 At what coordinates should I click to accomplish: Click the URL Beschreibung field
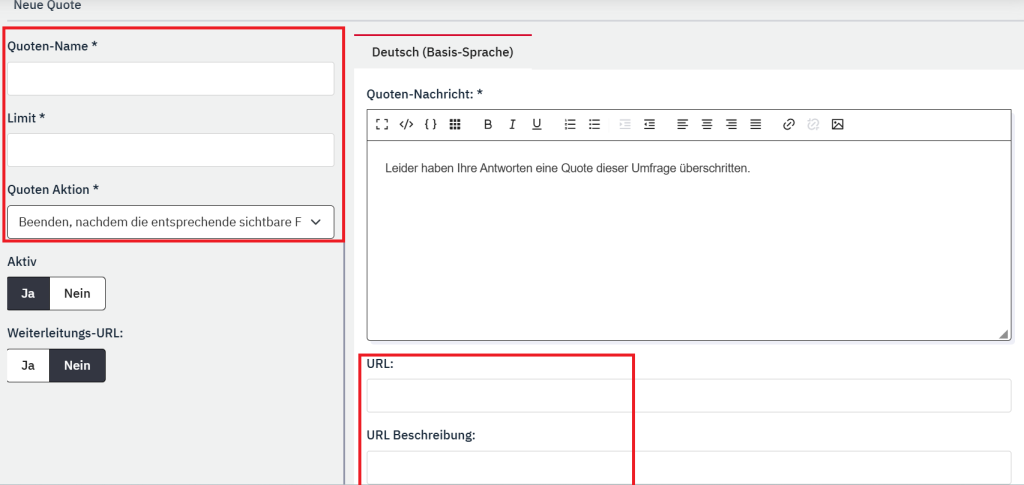[x=689, y=467]
